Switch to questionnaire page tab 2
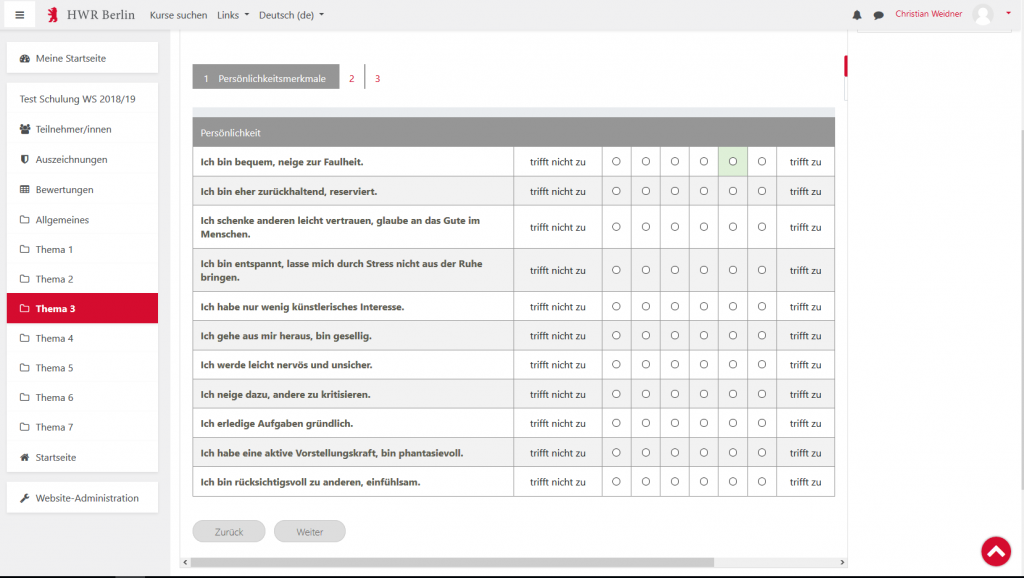1024x578 pixels. [x=351, y=78]
